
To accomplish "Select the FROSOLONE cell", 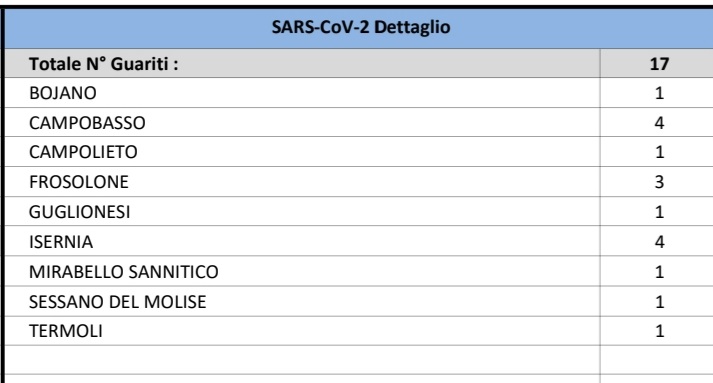I will [302, 182].
